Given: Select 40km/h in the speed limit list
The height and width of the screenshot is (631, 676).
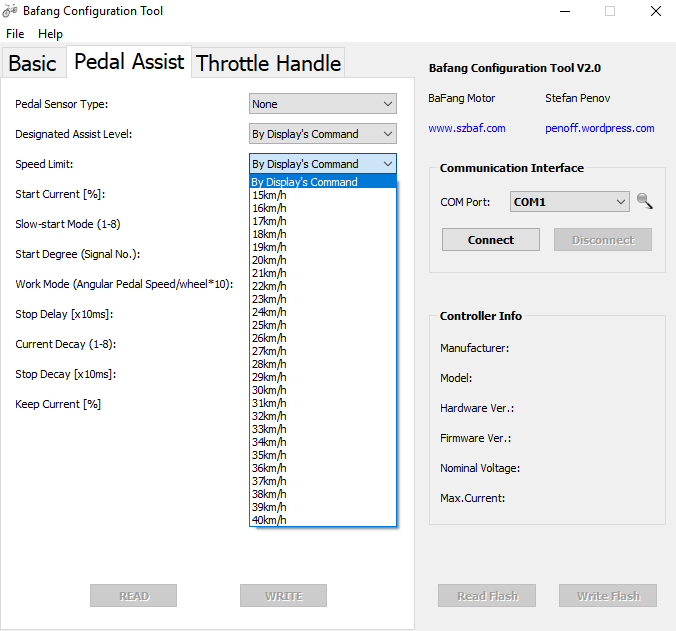Looking at the screenshot, I should [x=269, y=520].
